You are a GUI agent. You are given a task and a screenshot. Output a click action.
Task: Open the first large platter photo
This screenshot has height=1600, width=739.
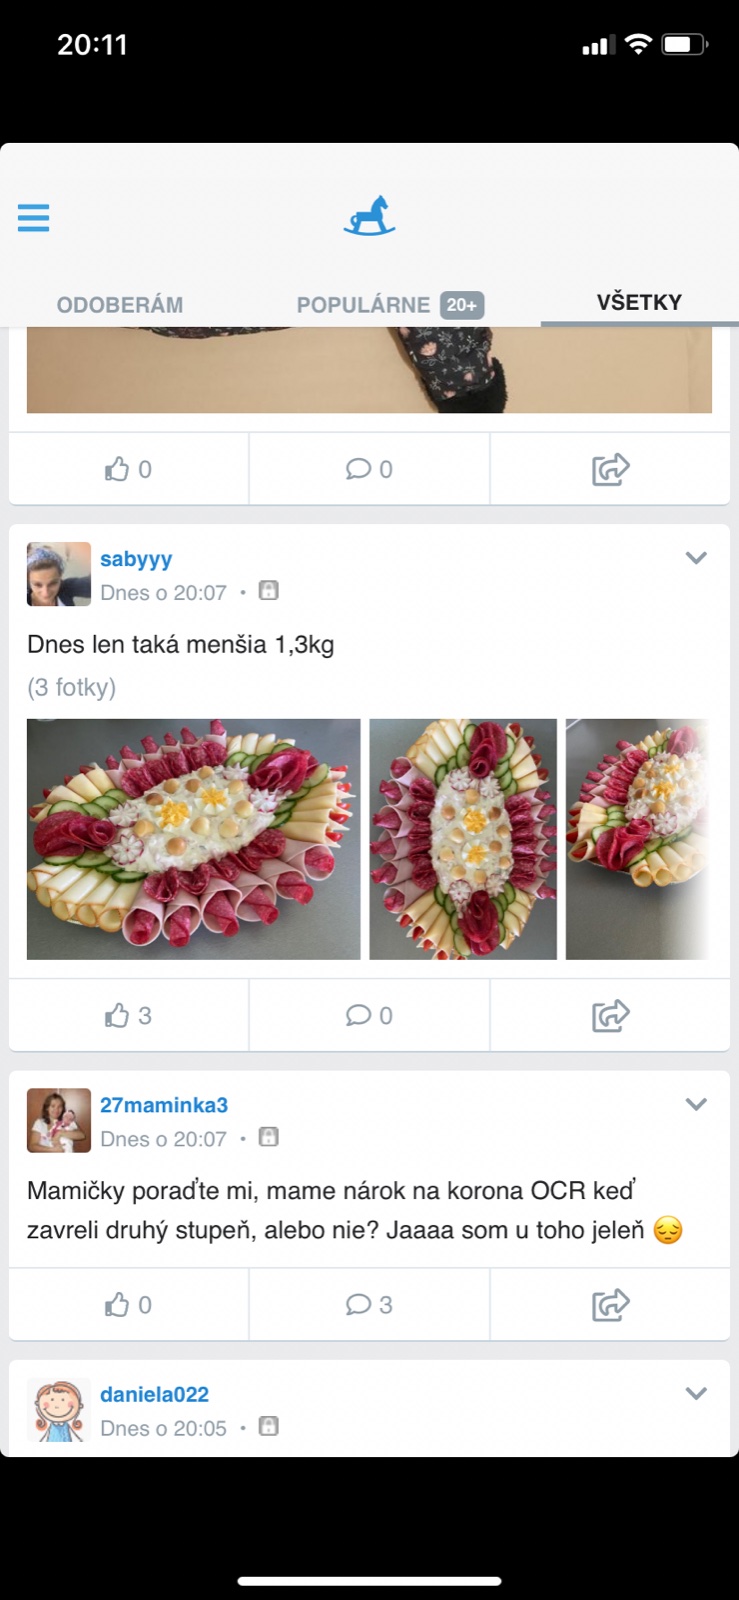coord(193,839)
